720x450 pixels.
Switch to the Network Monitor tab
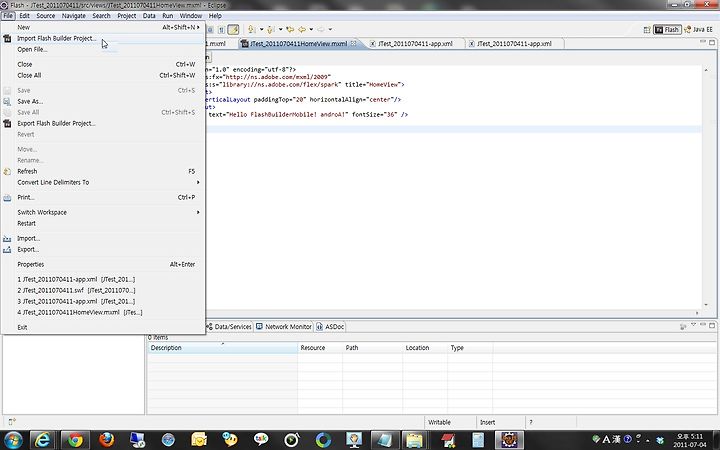coord(284,327)
